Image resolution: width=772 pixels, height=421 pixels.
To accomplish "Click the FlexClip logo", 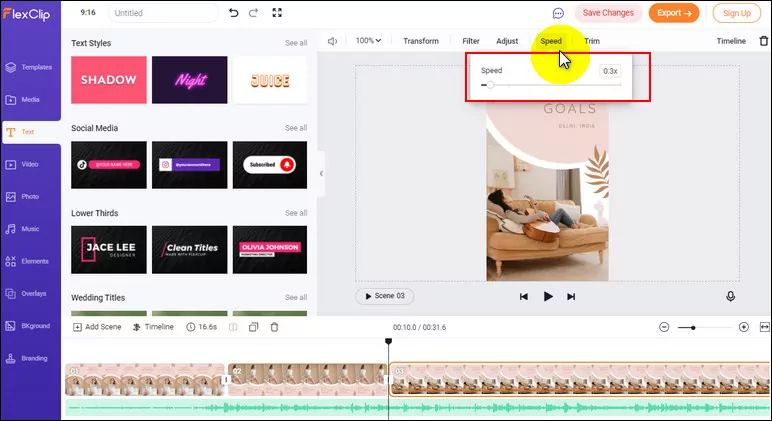I will [x=27, y=14].
